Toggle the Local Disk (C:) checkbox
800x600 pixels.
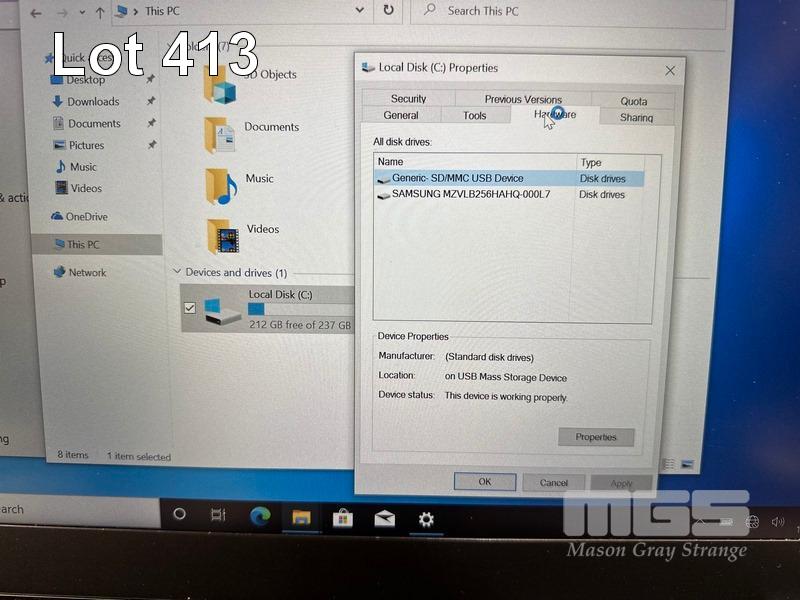click(x=190, y=308)
